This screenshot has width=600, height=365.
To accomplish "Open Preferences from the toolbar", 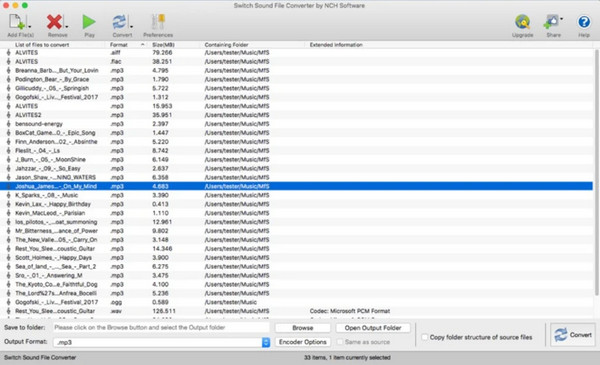I will 158,25.
